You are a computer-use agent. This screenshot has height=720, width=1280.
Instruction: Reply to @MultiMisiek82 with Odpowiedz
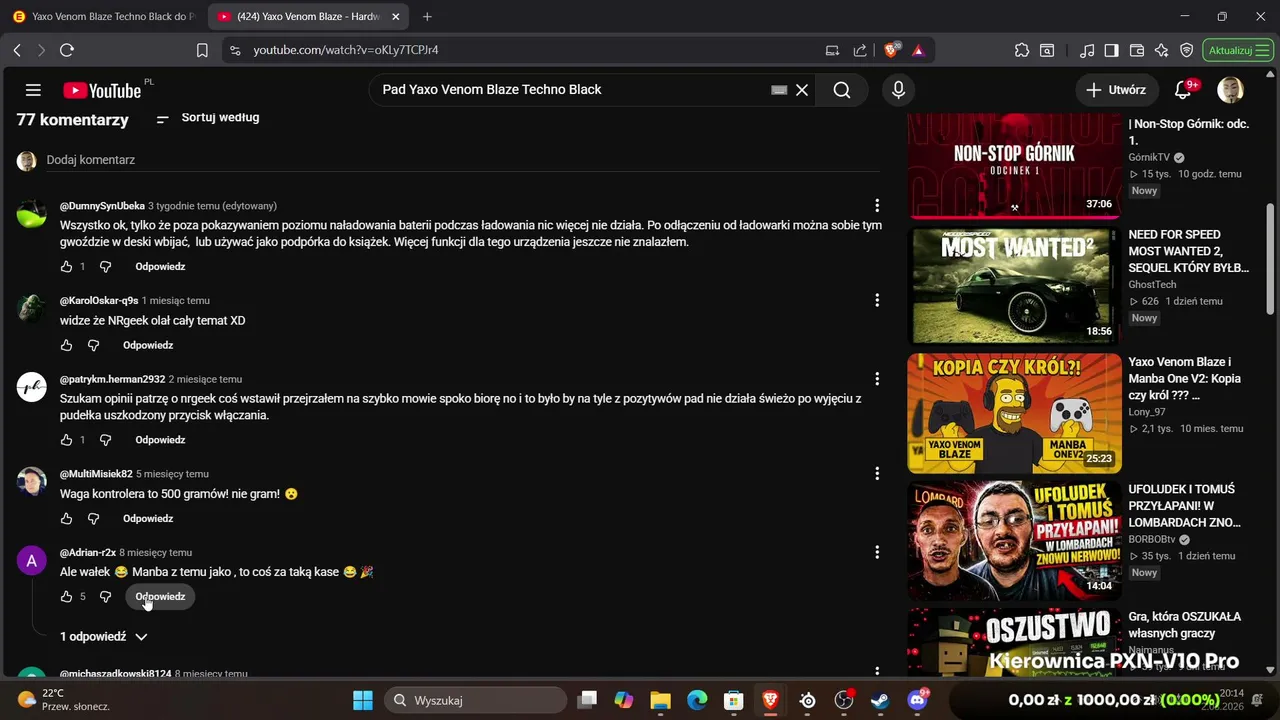point(148,519)
